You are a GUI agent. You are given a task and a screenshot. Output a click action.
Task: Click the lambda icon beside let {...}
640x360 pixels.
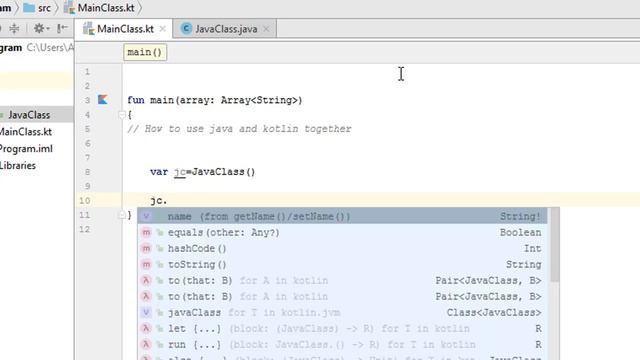tap(146, 329)
